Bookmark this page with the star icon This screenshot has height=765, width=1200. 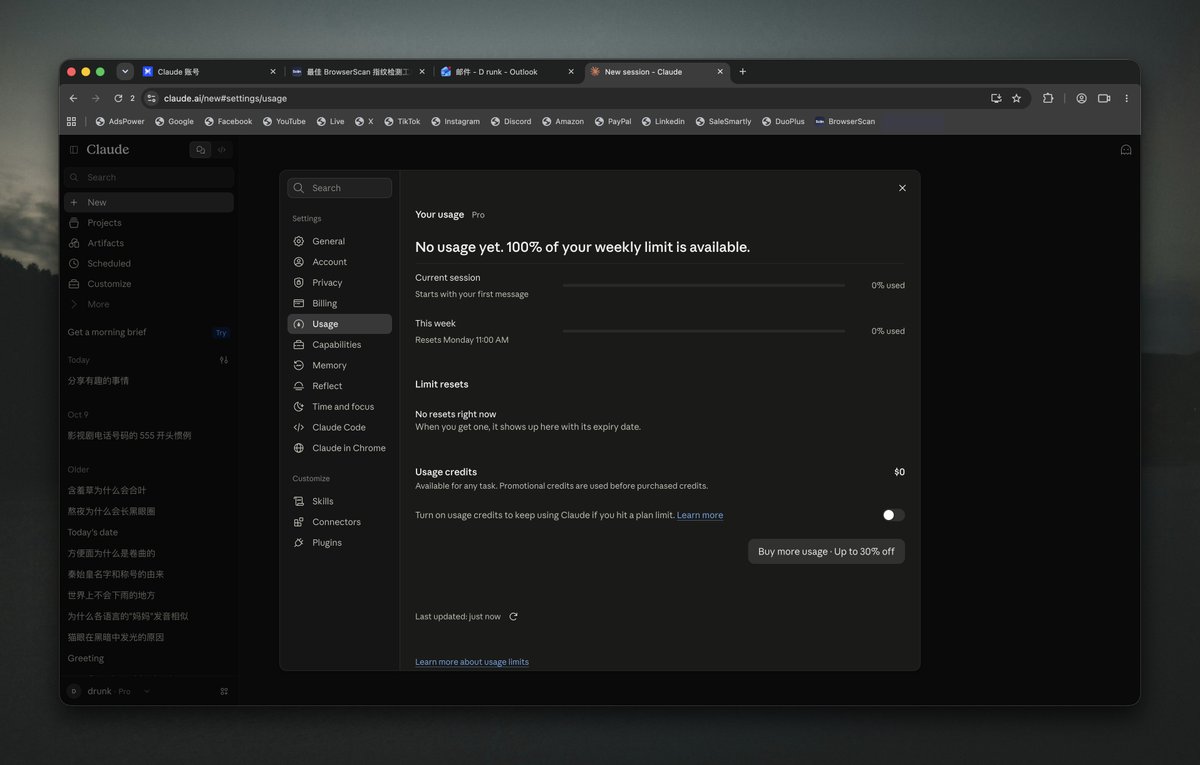[1017, 98]
